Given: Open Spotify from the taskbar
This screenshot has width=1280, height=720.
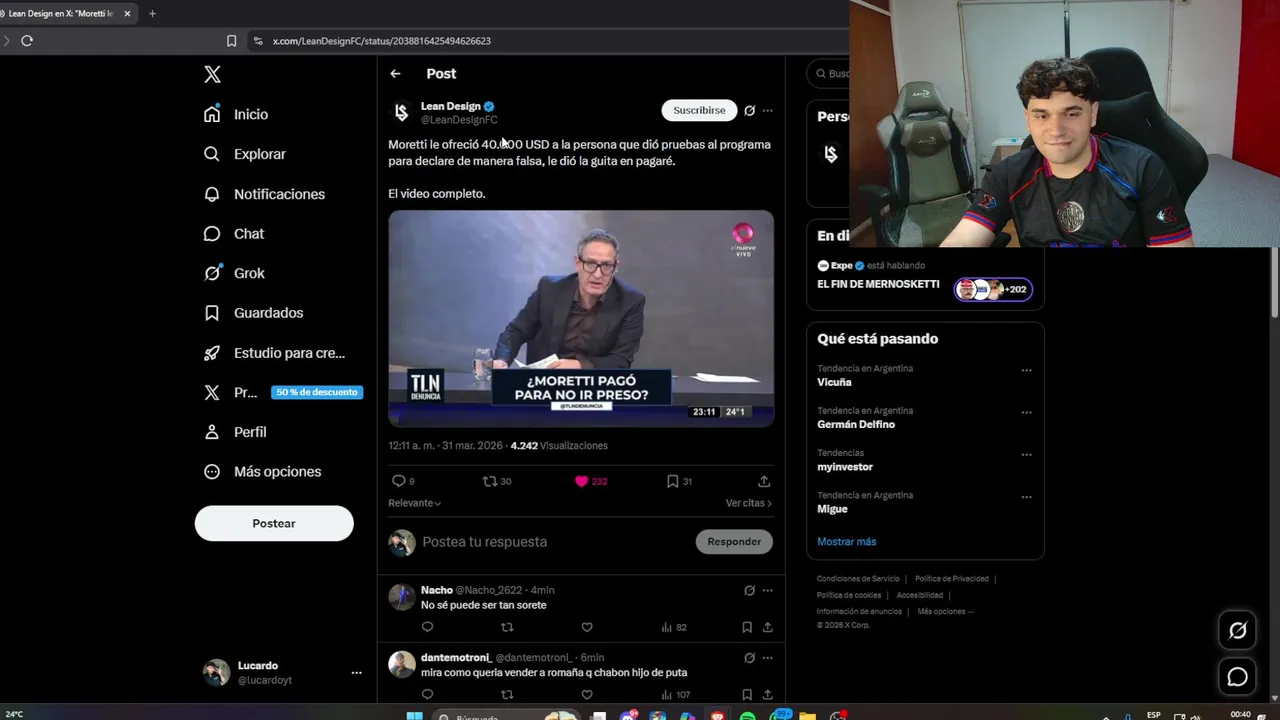Looking at the screenshot, I should click(747, 716).
